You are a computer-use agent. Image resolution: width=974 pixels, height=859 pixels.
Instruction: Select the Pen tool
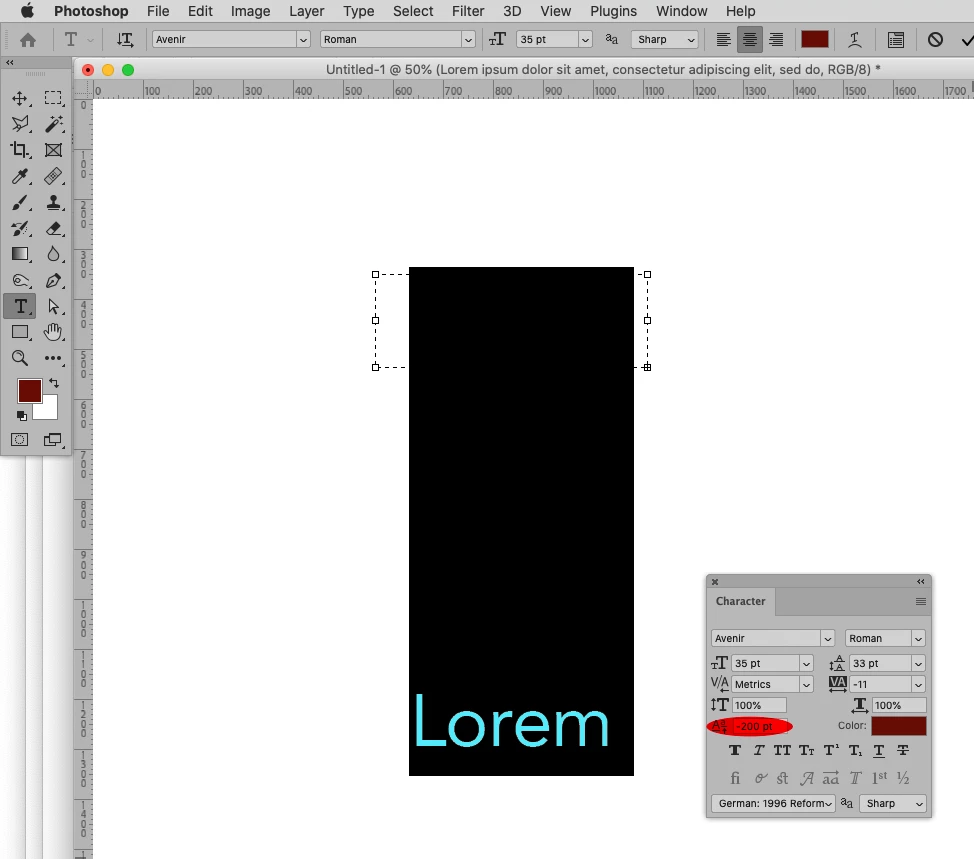(53, 280)
